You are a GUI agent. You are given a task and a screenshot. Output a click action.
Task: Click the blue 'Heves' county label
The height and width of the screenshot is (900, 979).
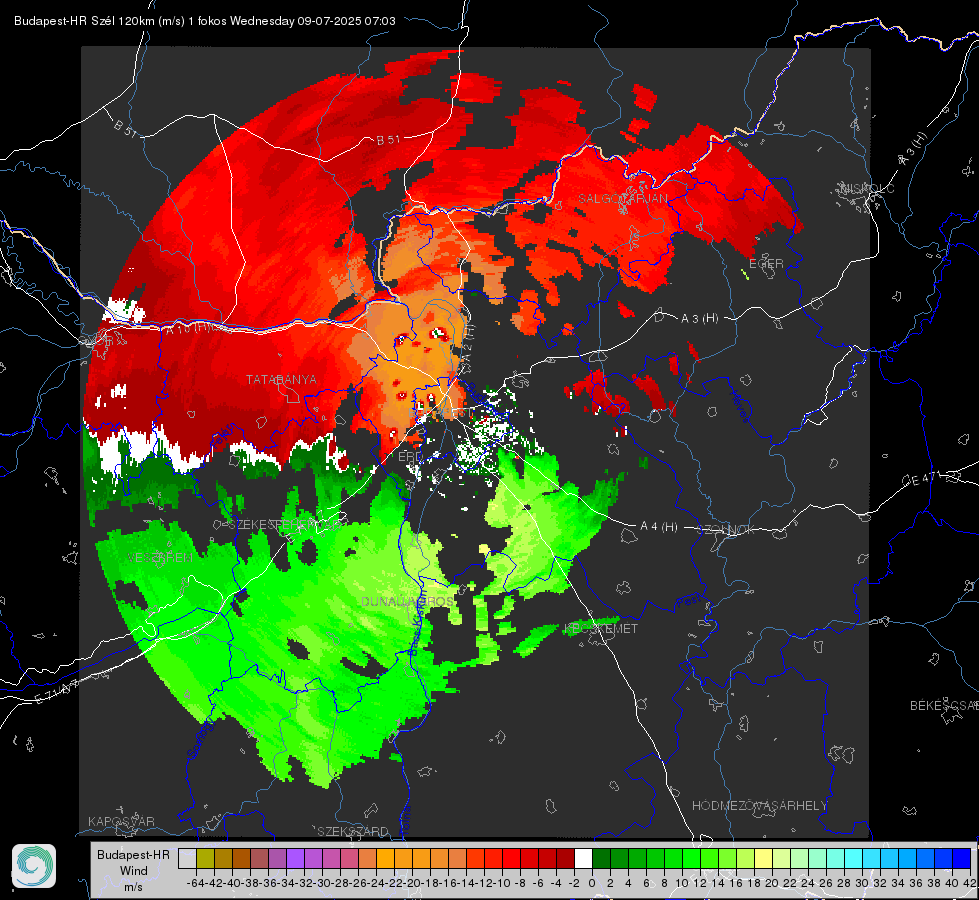(x=740, y=405)
